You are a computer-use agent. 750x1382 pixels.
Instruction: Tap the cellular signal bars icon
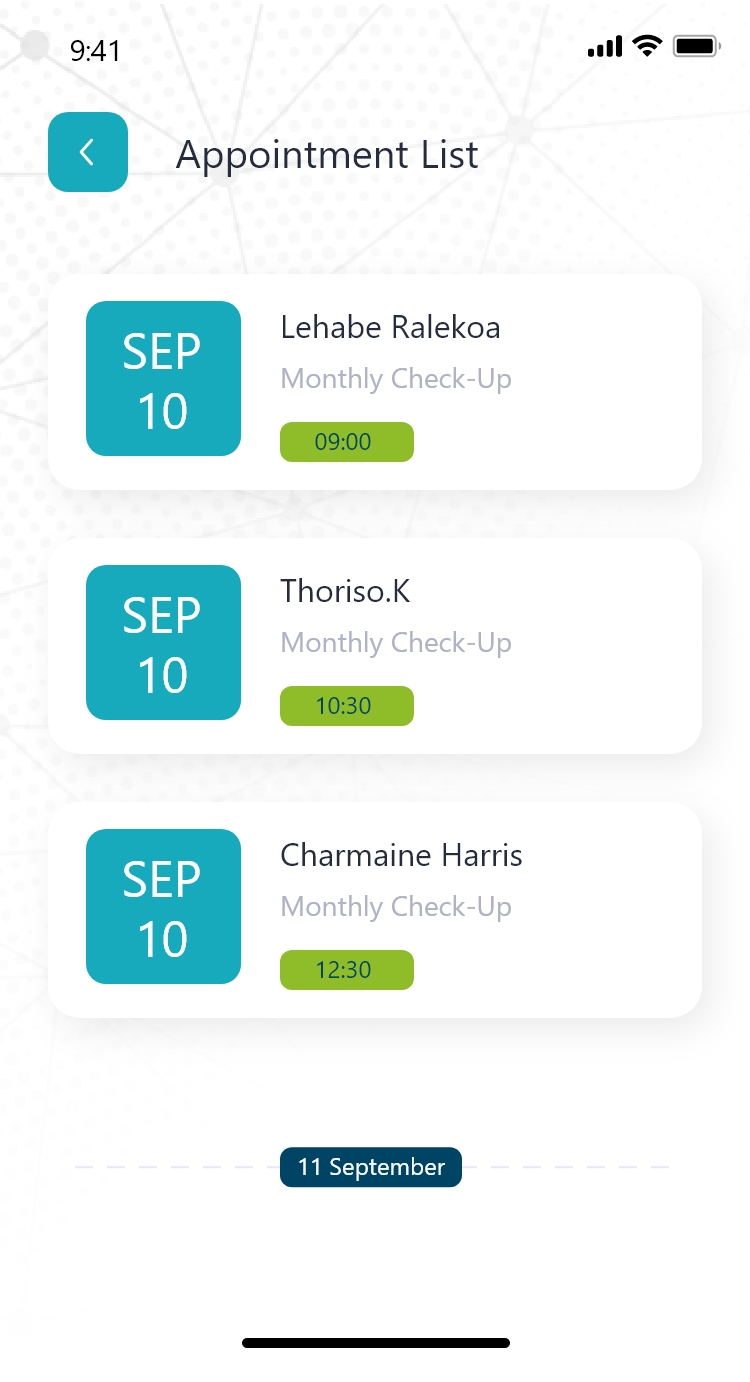pyautogui.click(x=605, y=47)
